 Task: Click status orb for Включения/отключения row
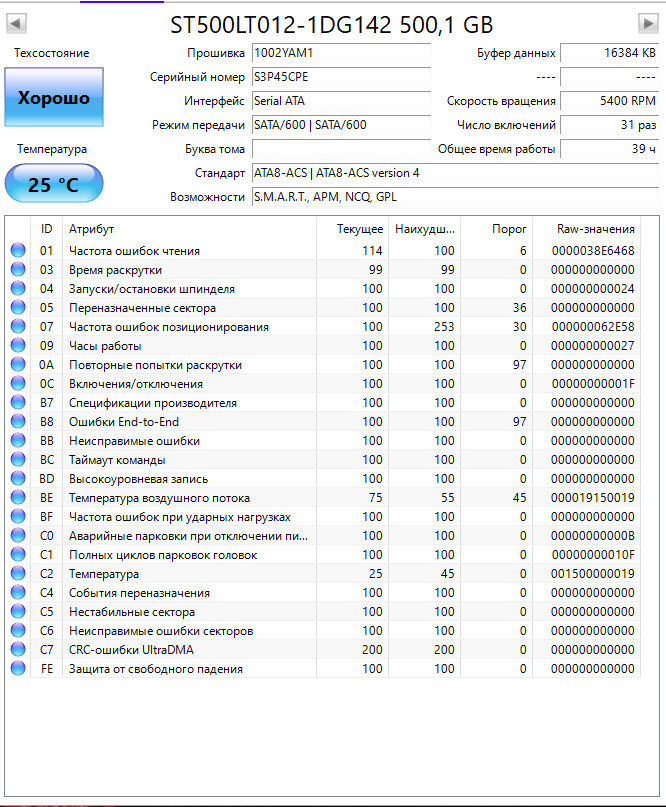pos(18,383)
